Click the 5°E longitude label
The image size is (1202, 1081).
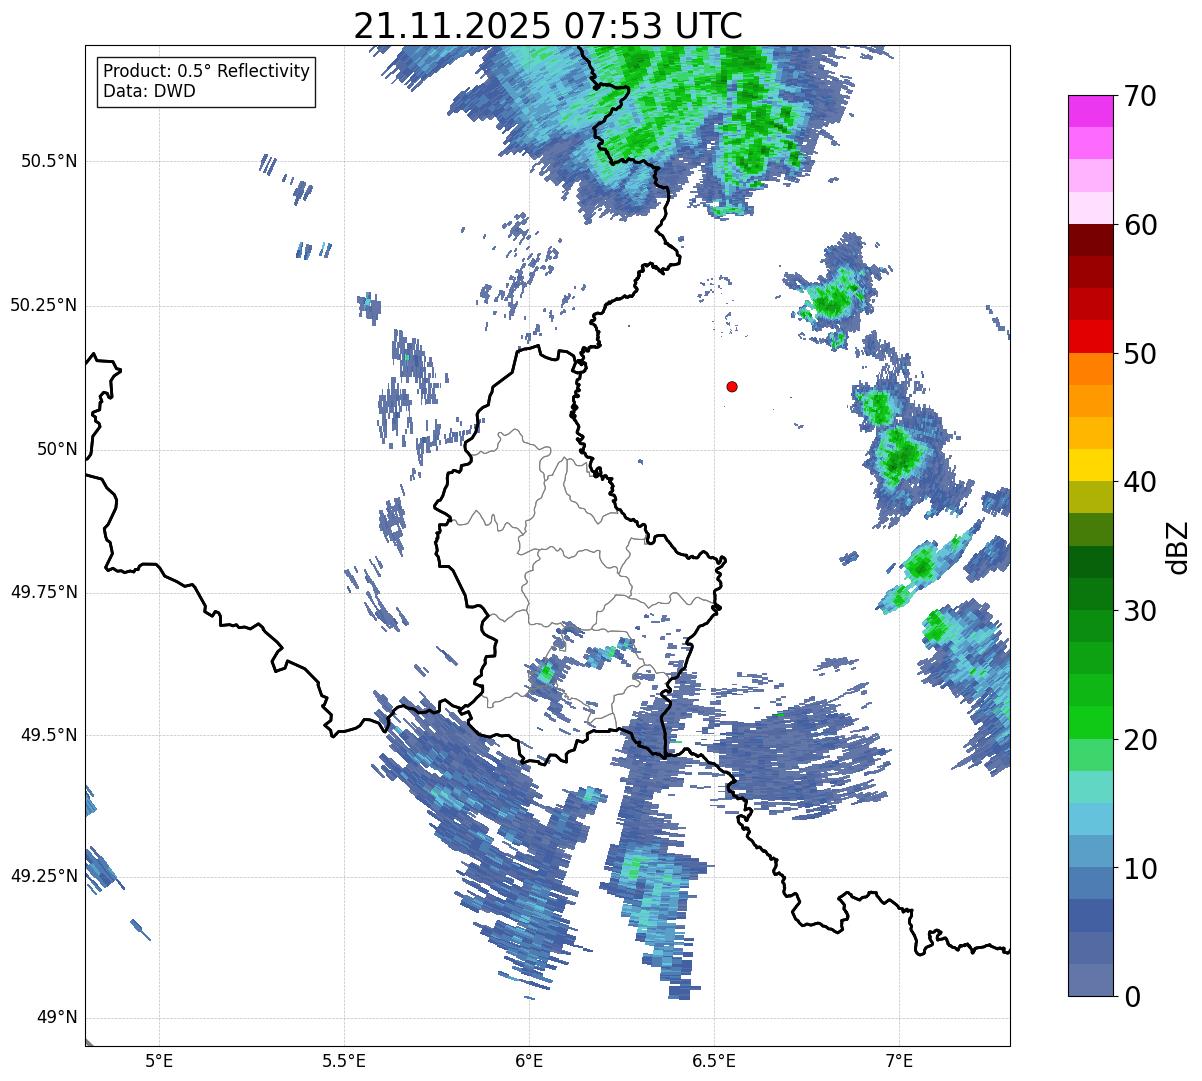coord(160,1061)
